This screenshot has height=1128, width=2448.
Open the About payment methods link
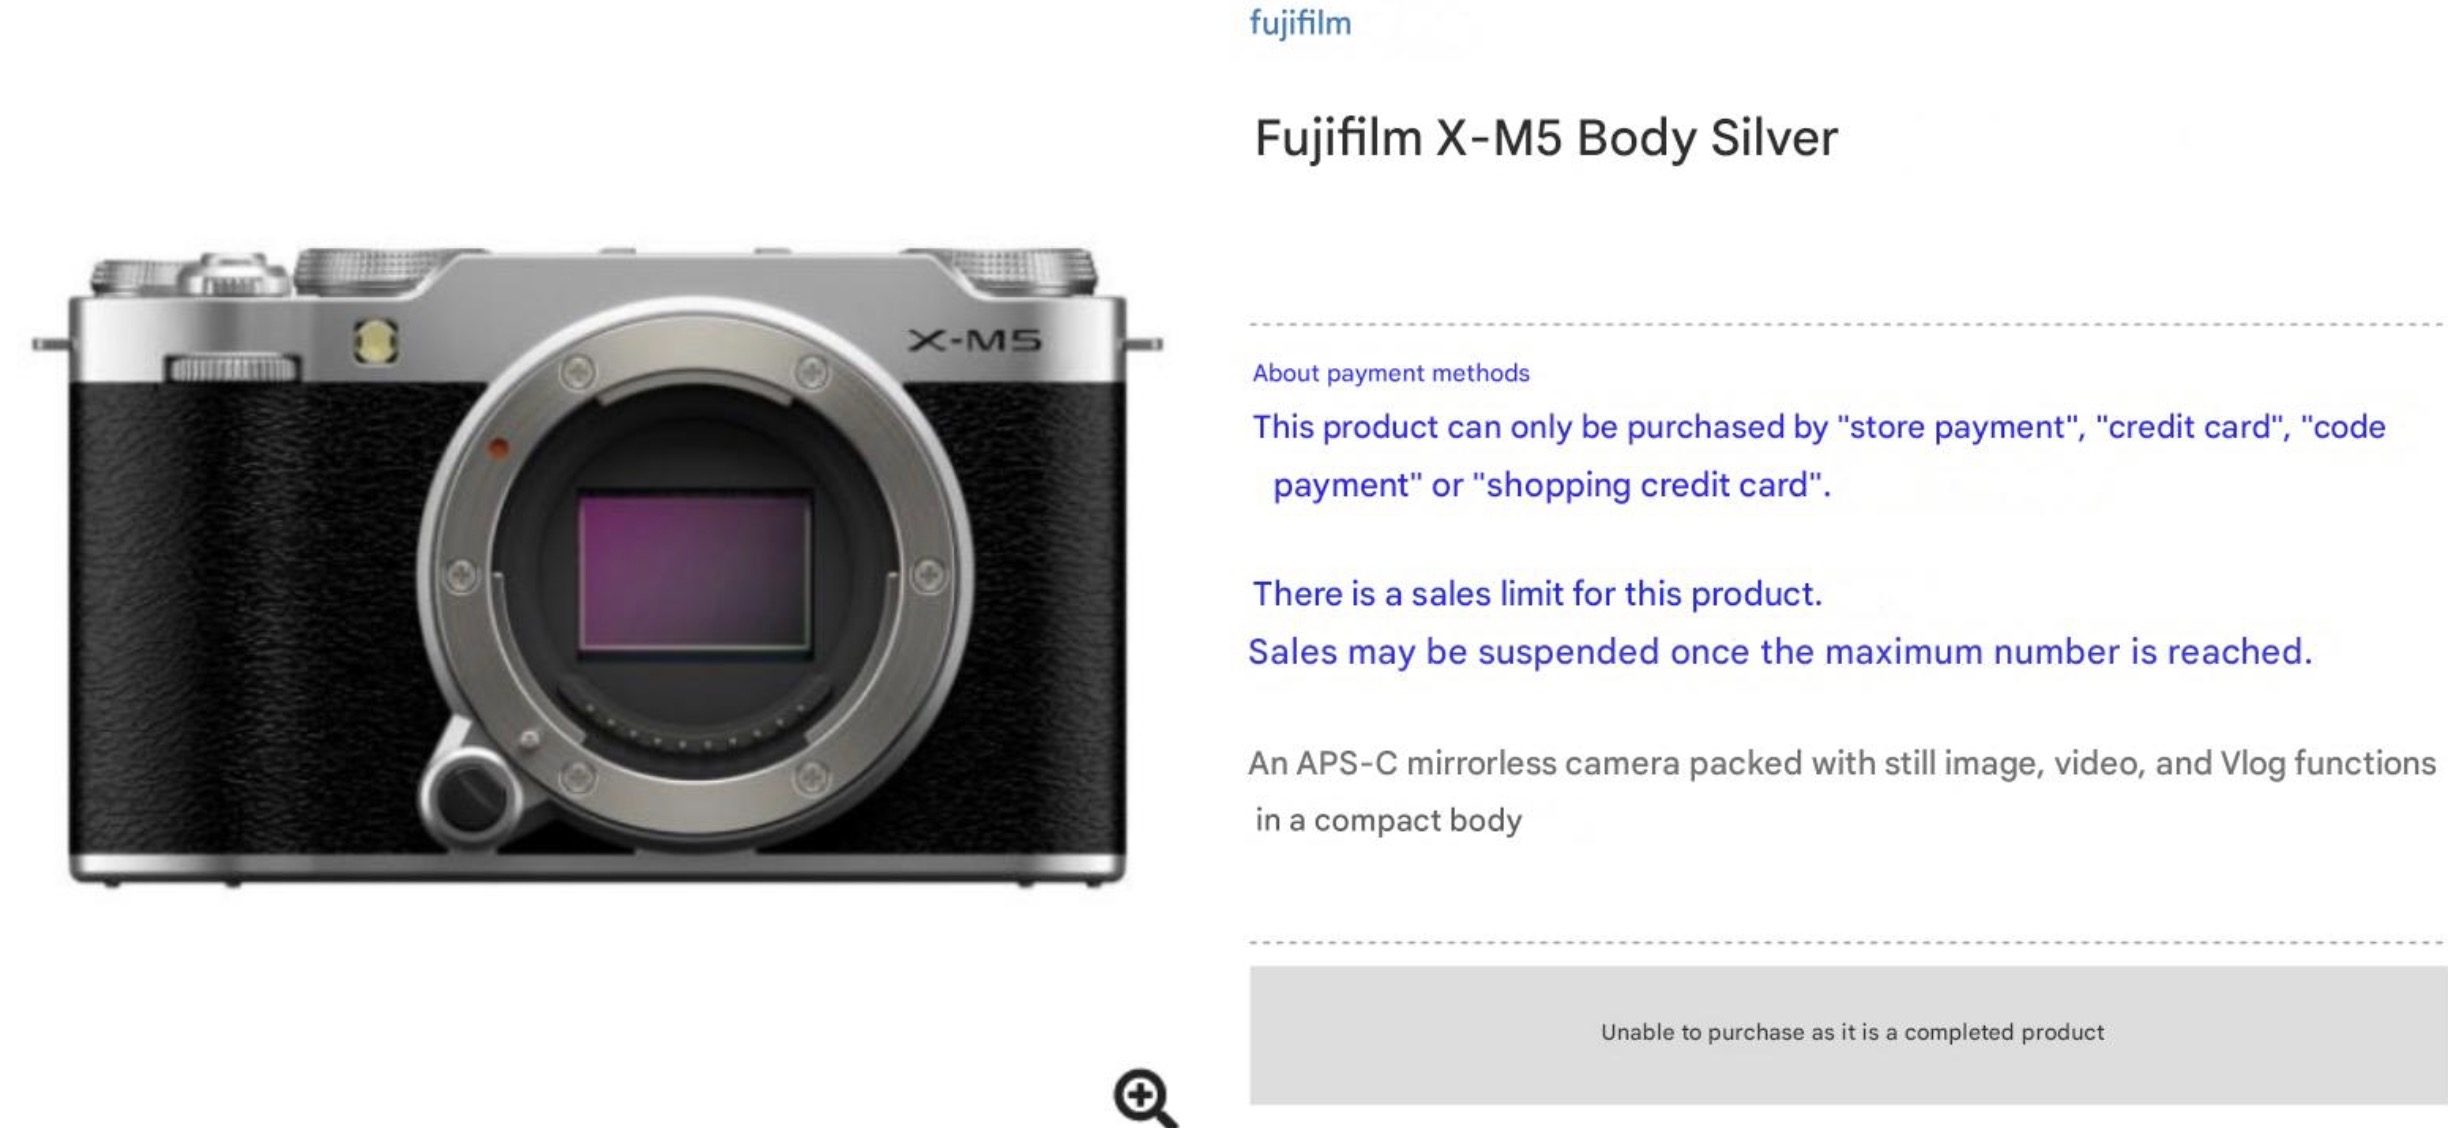click(1390, 373)
